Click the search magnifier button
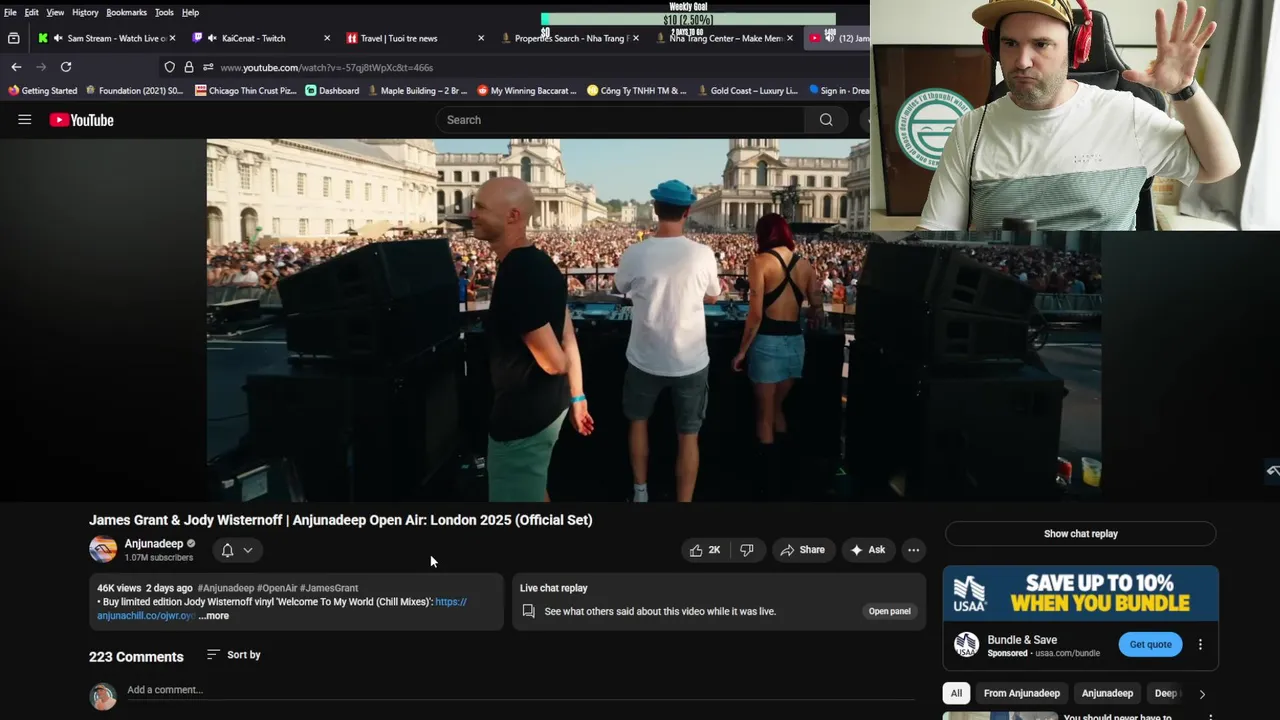This screenshot has height=720, width=1280. tap(826, 120)
